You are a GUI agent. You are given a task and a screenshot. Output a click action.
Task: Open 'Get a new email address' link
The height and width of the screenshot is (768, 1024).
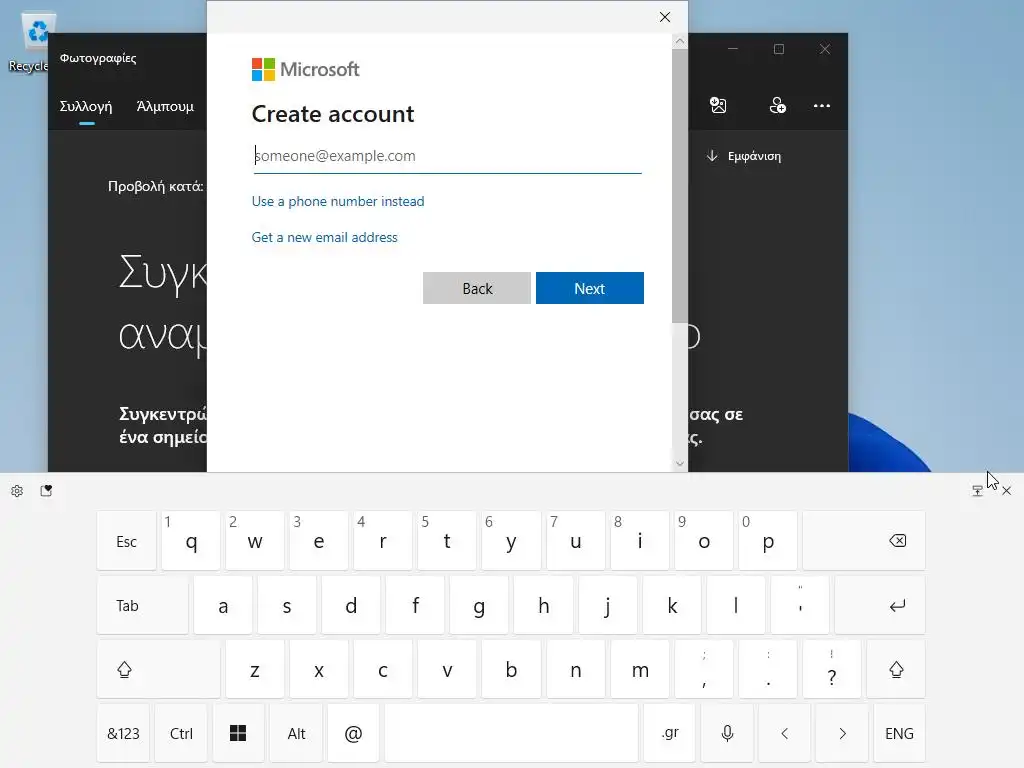coord(325,237)
